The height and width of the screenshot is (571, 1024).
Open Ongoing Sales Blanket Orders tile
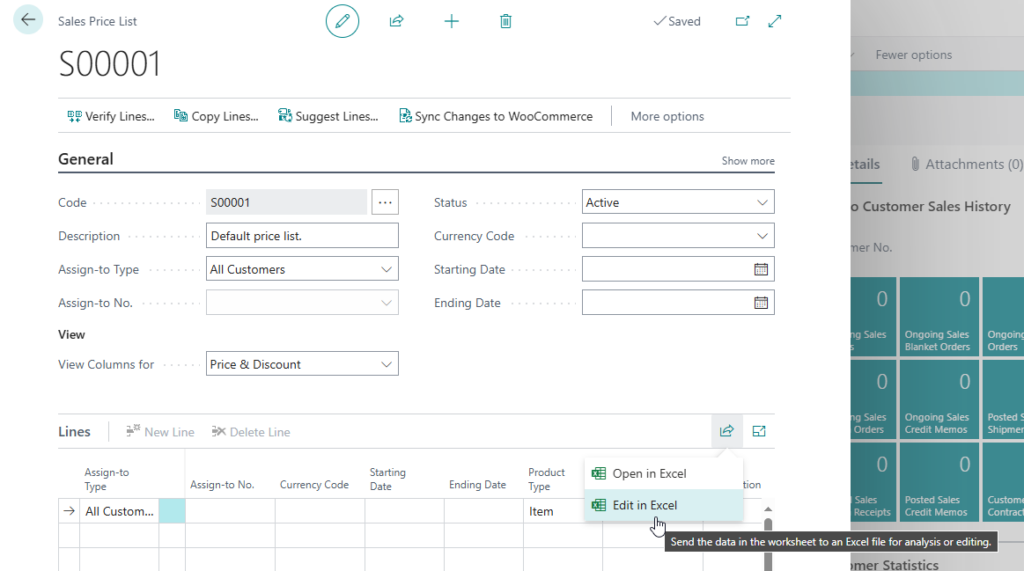pos(939,317)
